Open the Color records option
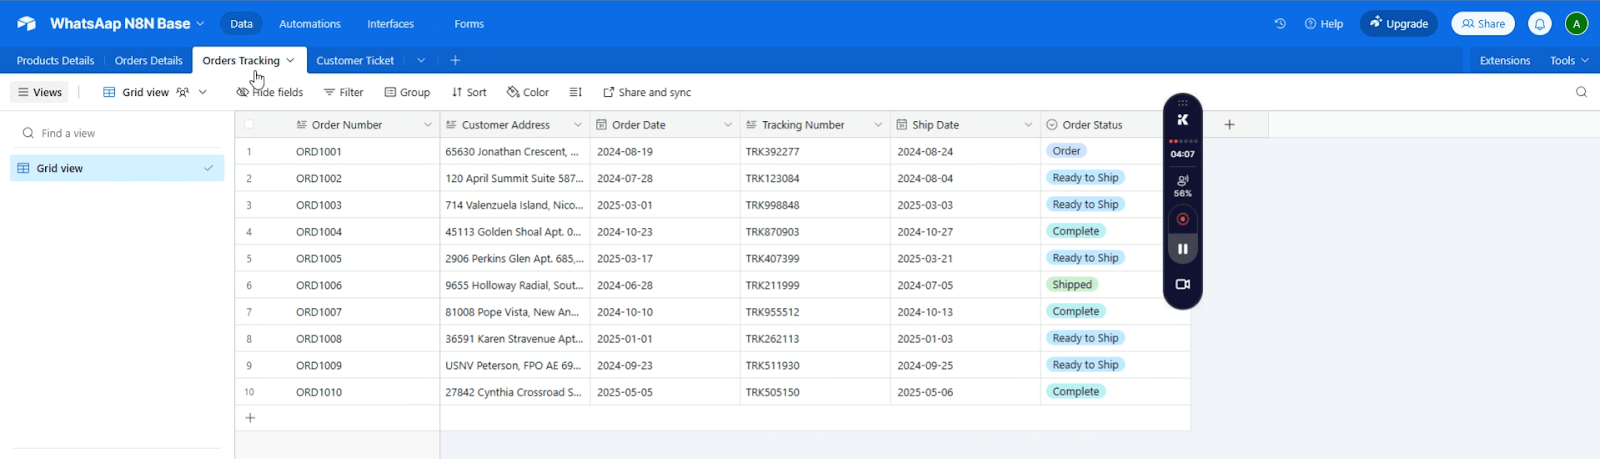The height and width of the screenshot is (459, 1600). coord(528,92)
